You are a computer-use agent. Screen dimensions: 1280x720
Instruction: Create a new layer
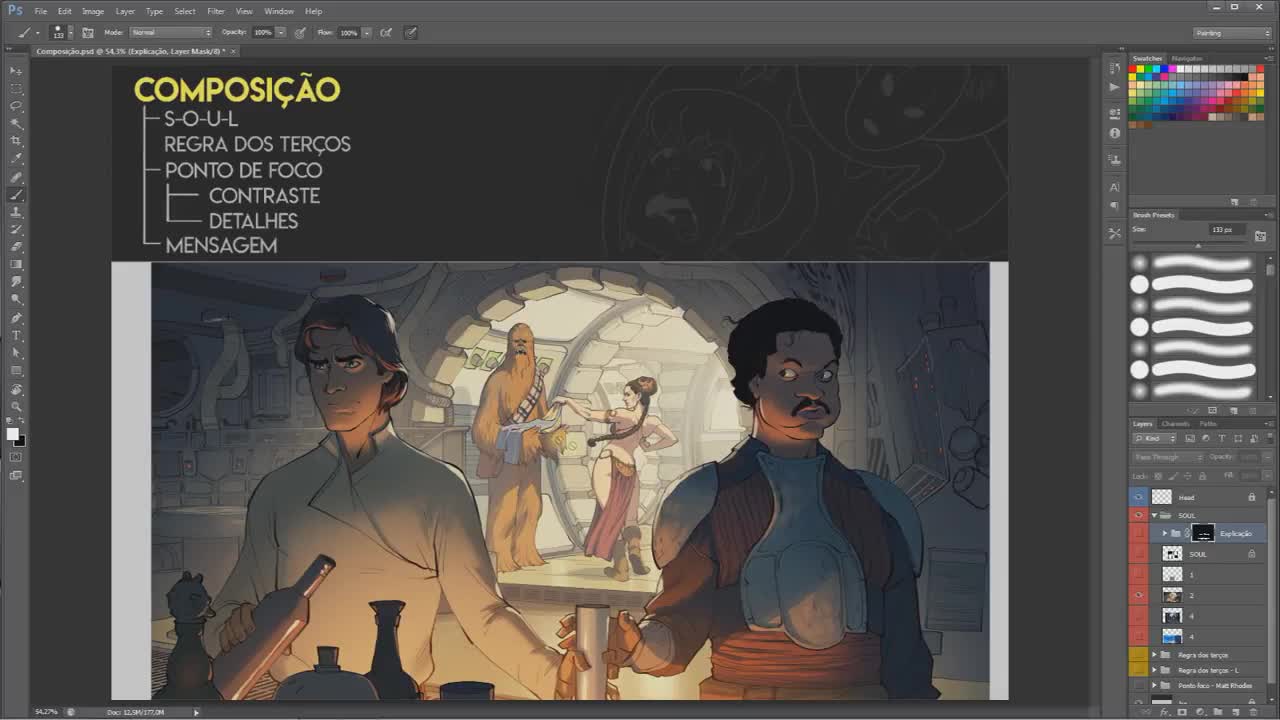1235,712
